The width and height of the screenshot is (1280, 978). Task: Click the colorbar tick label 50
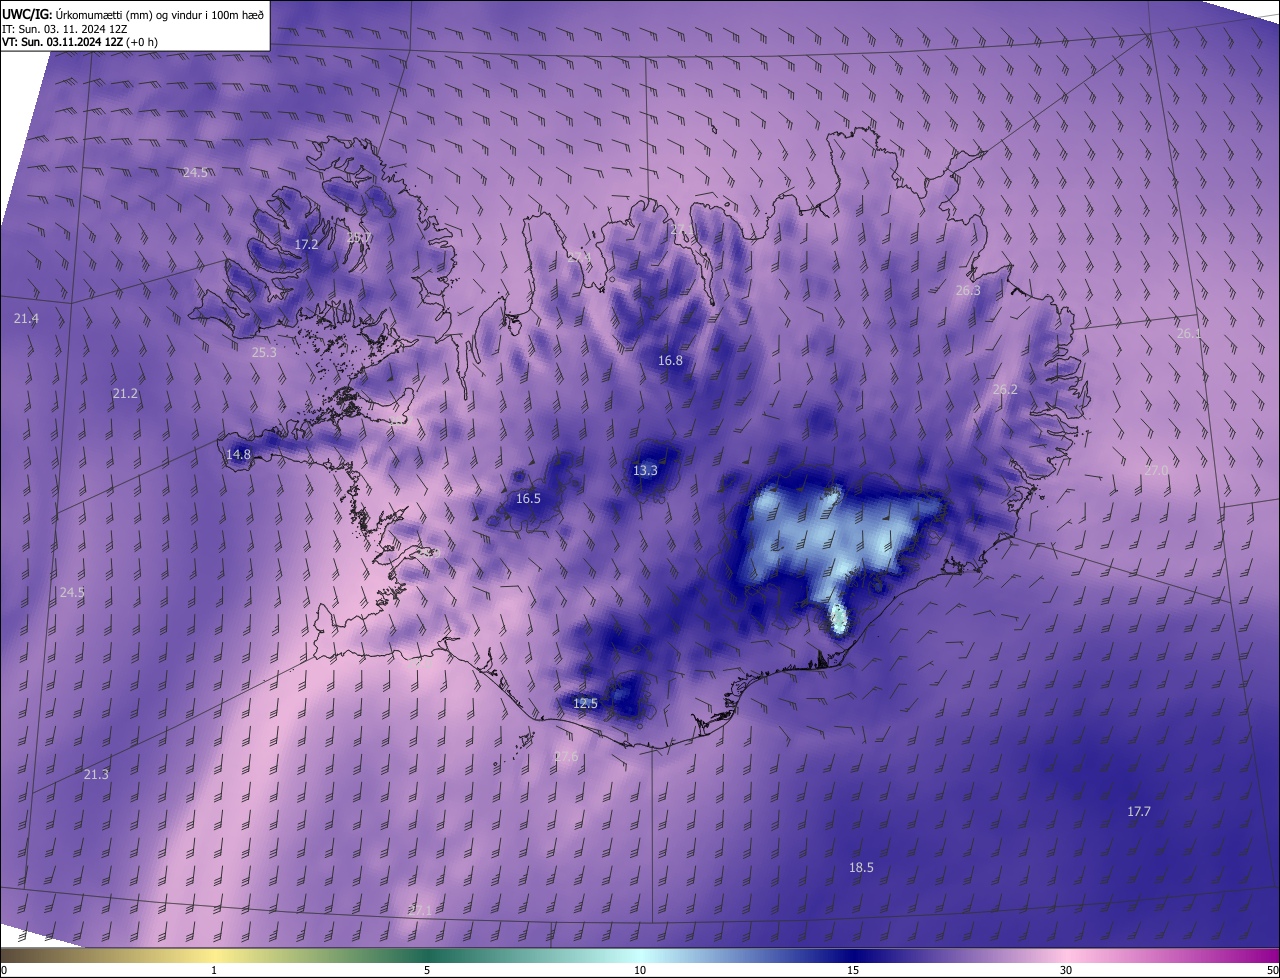(1272, 970)
